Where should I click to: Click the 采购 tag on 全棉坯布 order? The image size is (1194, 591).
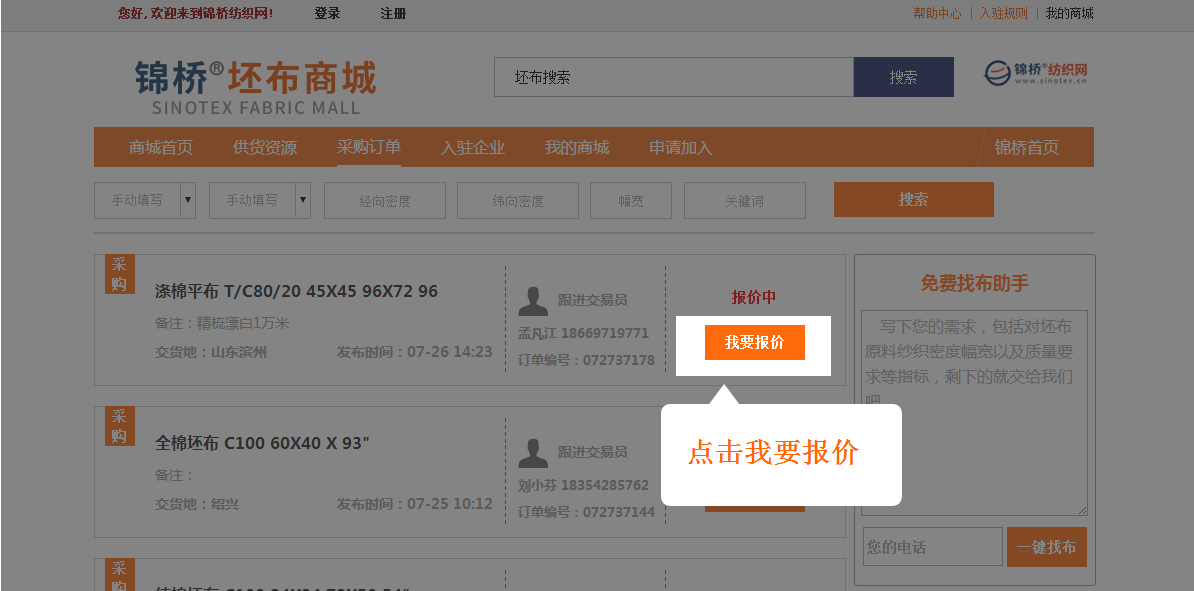(x=119, y=426)
